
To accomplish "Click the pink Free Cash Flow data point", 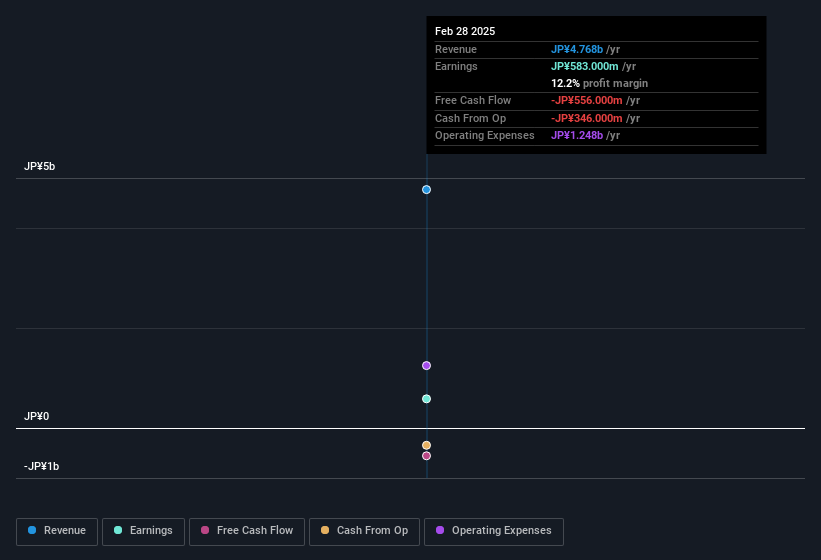I will pos(426,456).
